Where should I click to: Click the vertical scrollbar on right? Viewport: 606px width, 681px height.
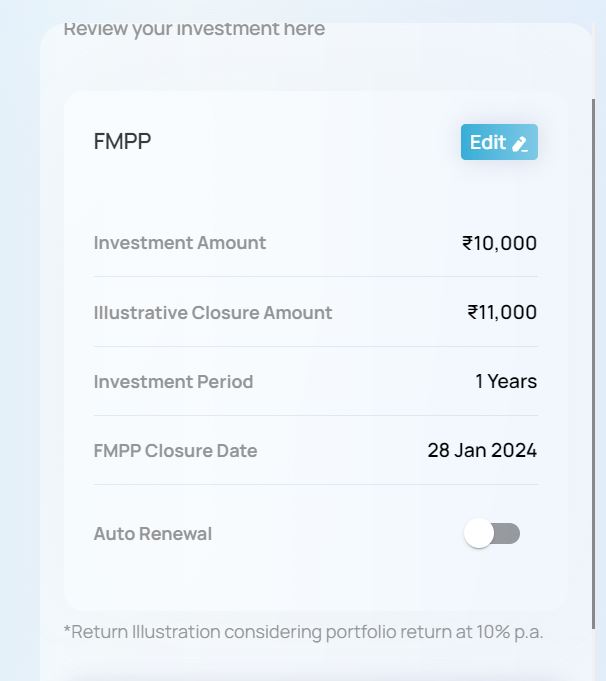tap(593, 364)
